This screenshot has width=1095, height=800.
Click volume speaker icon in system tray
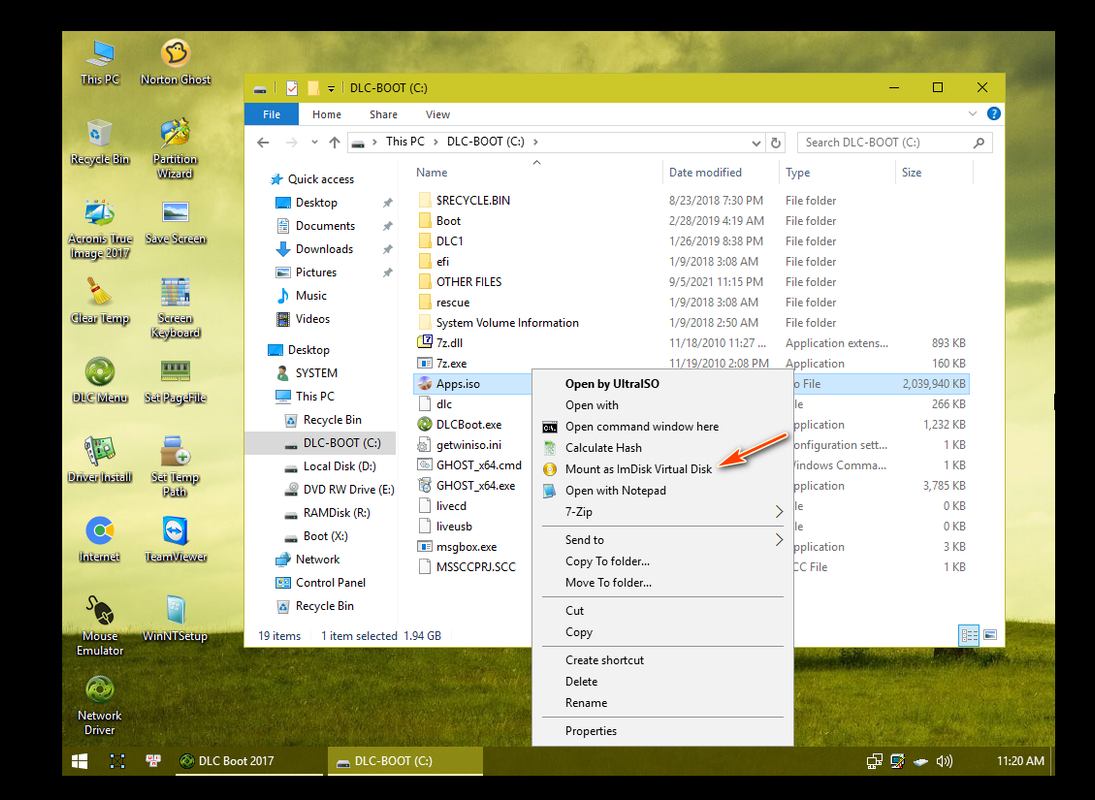tap(944, 761)
